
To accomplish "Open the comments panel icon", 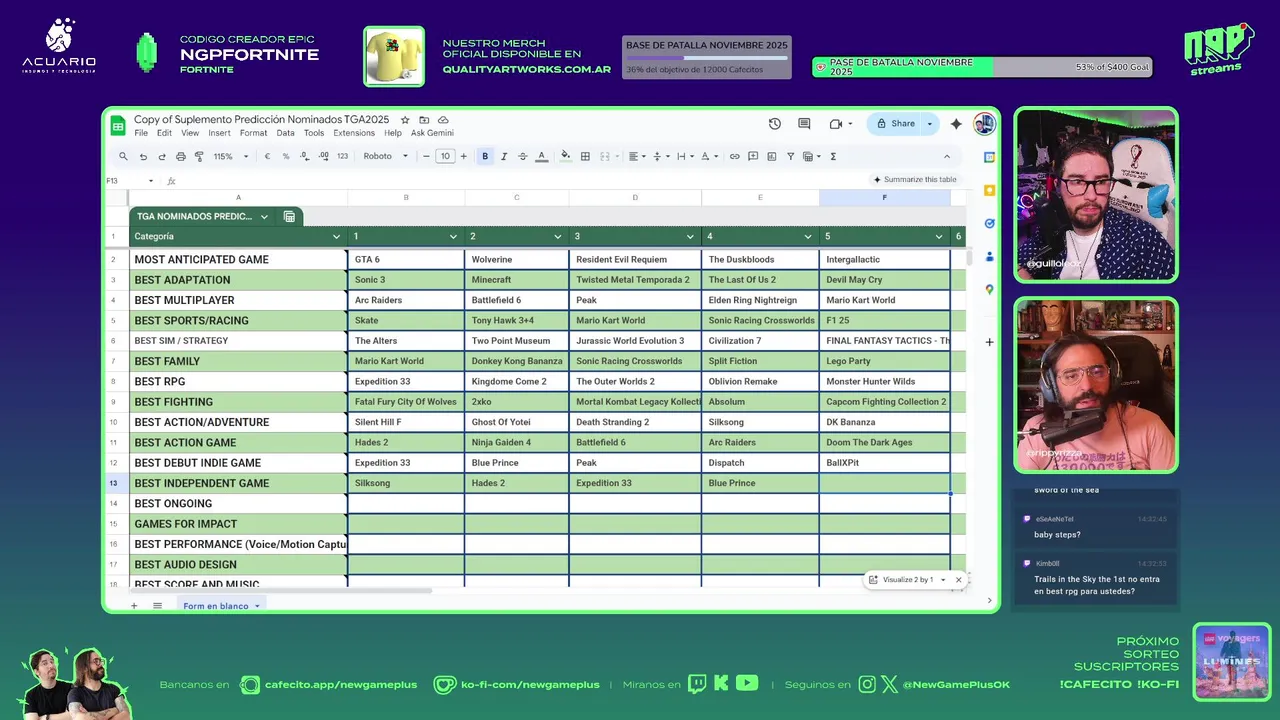I will [804, 124].
